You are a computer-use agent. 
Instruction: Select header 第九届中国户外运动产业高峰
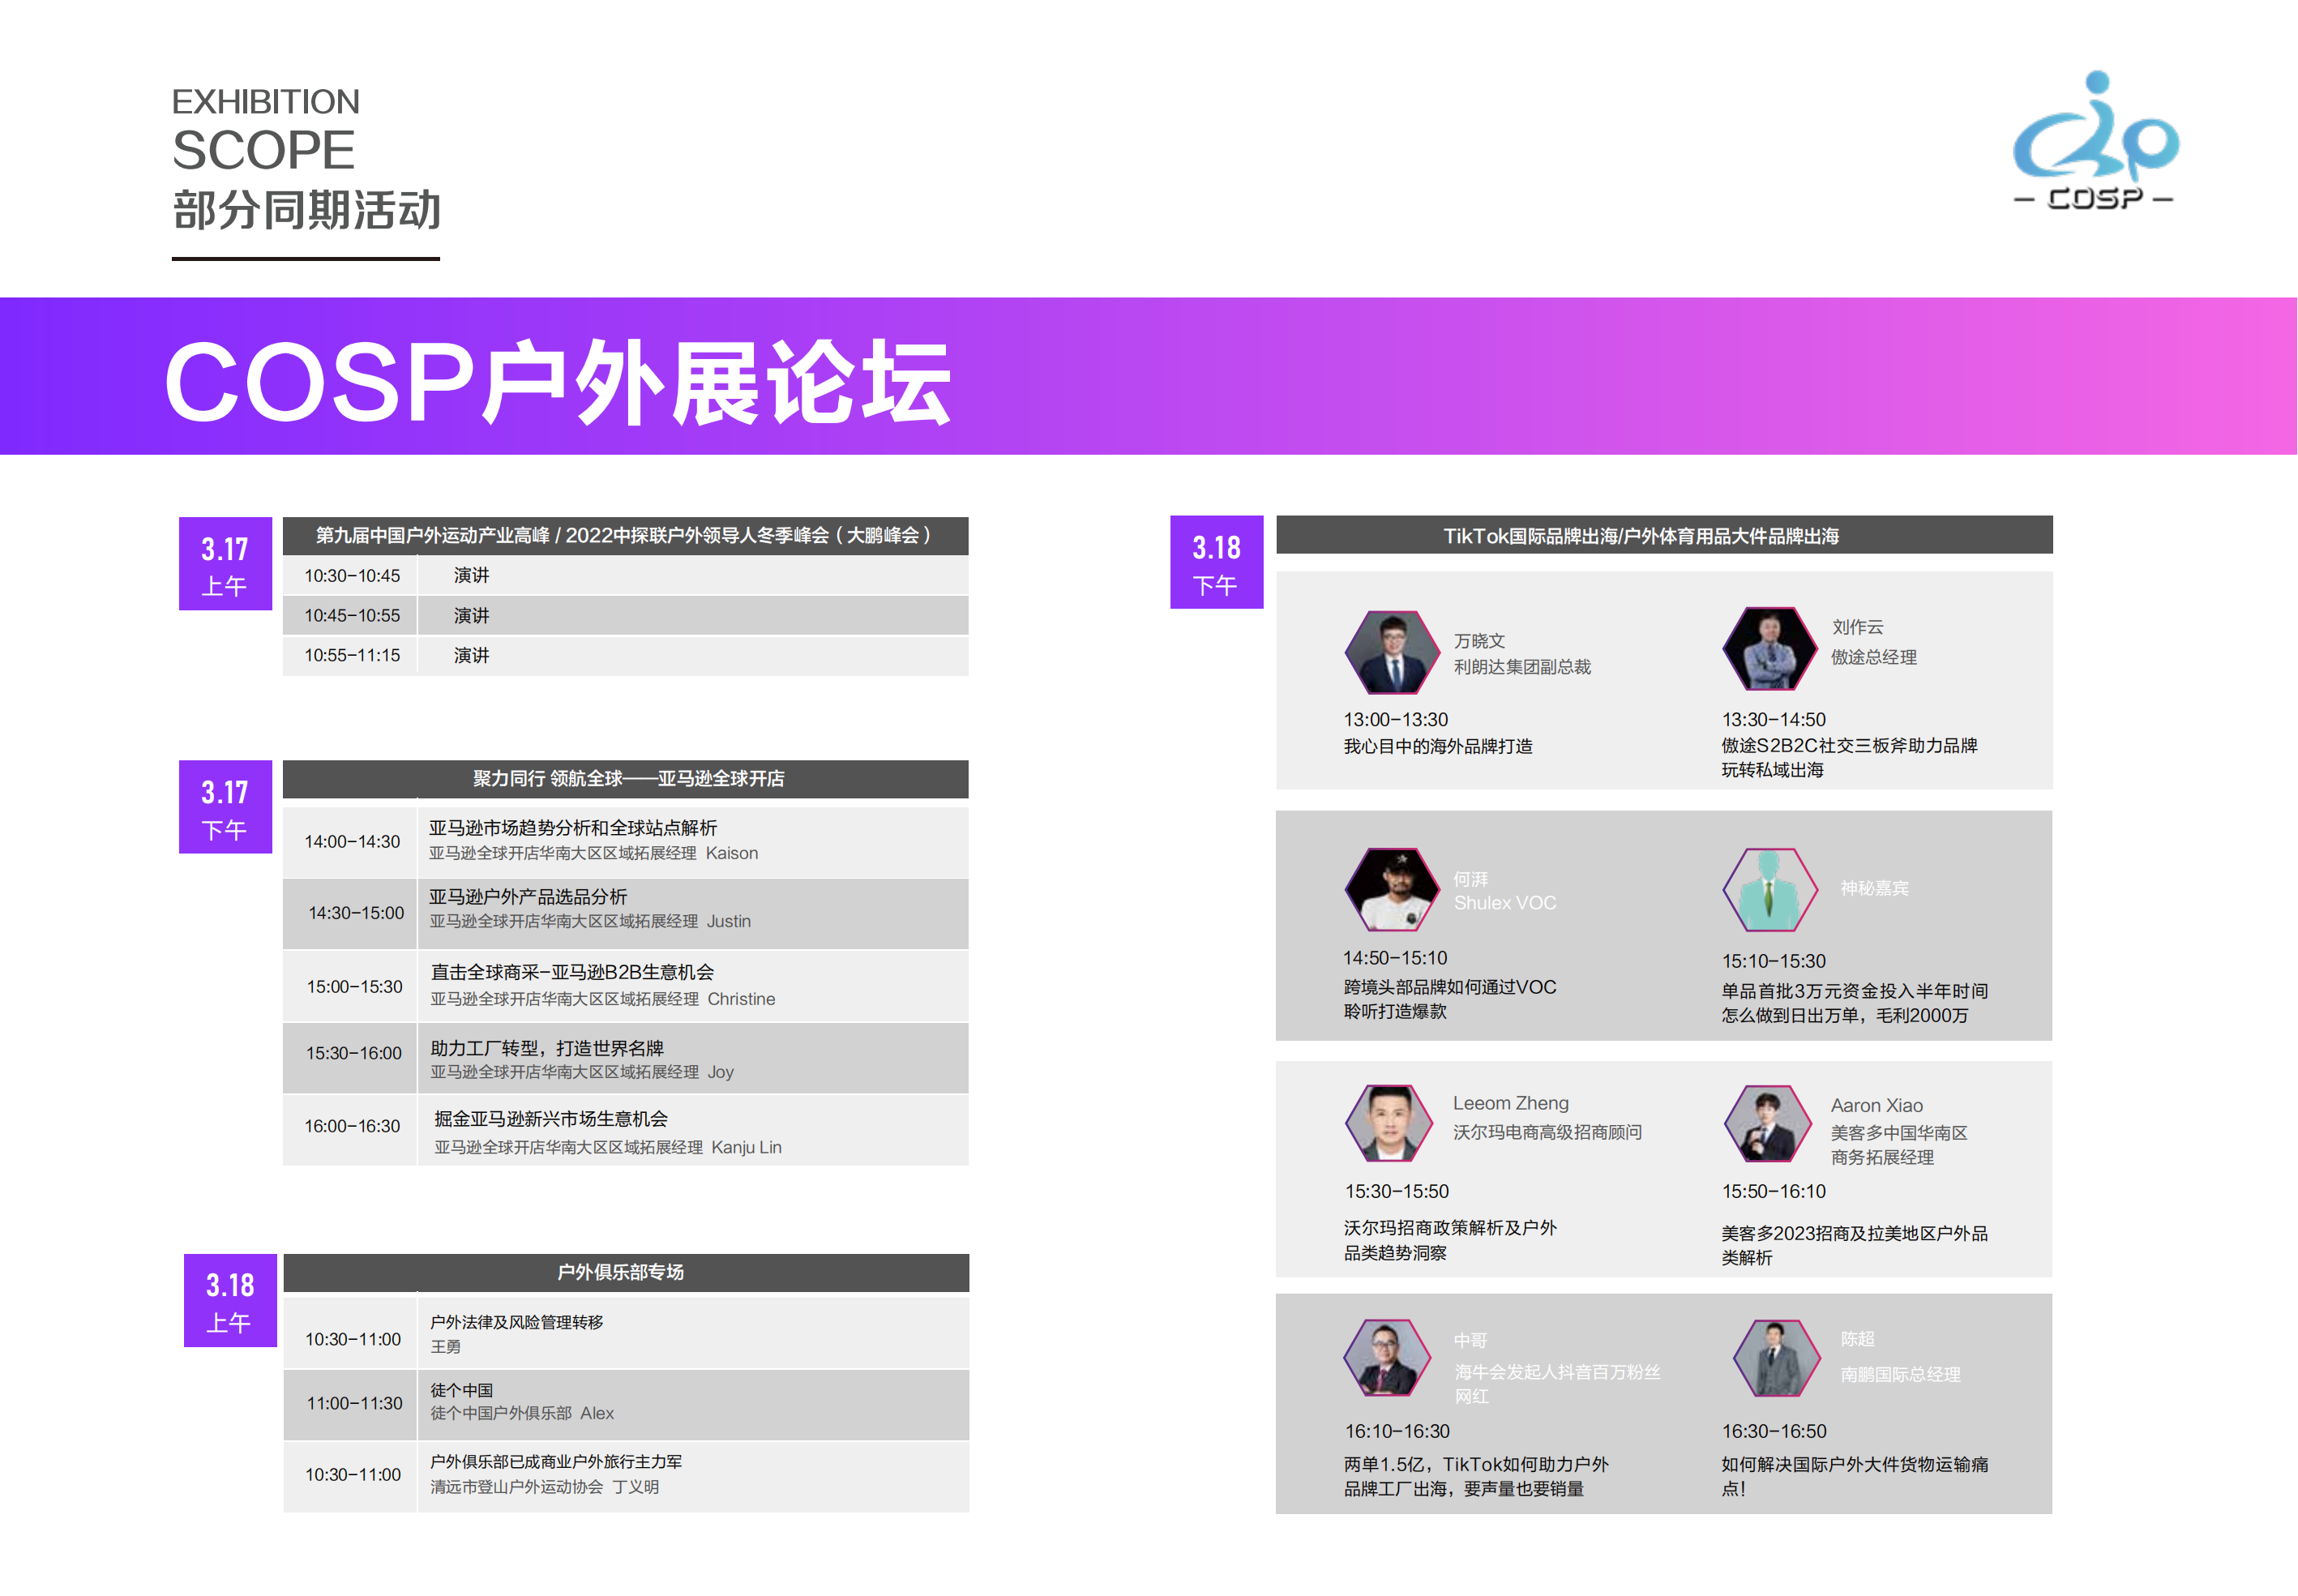pyautogui.click(x=625, y=536)
